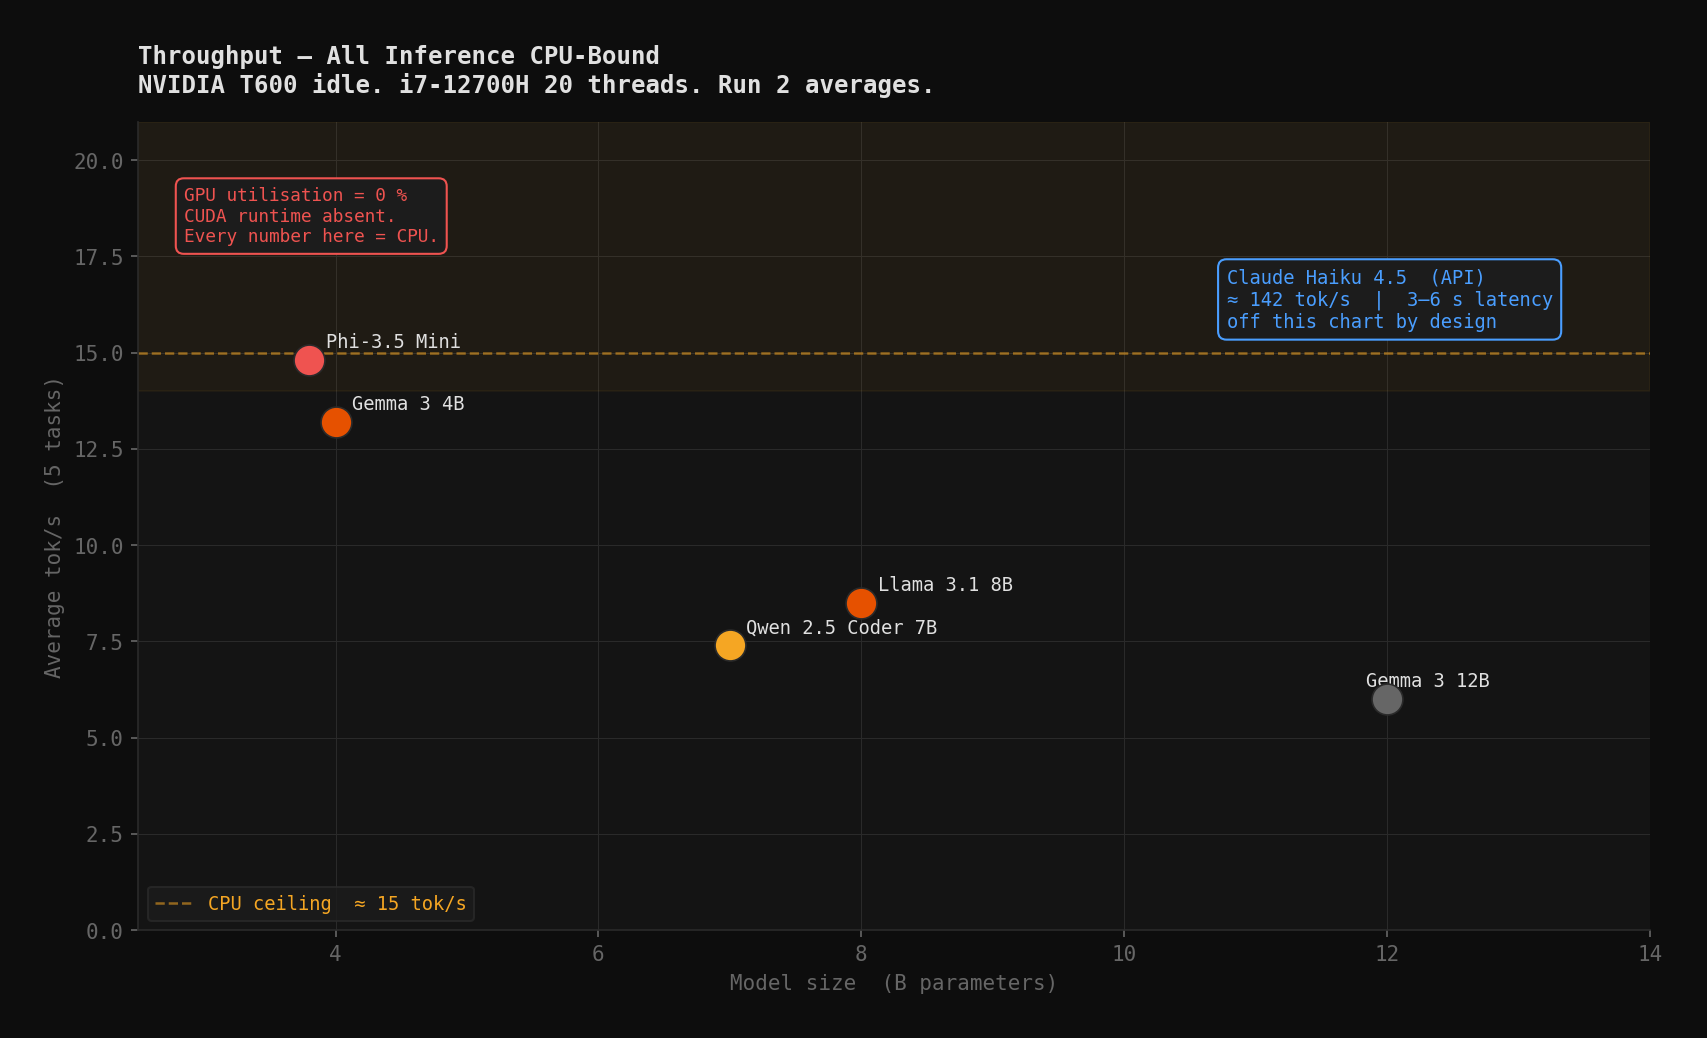Click the x-axis label 'Model size (B parameters)'

[x=893, y=983]
